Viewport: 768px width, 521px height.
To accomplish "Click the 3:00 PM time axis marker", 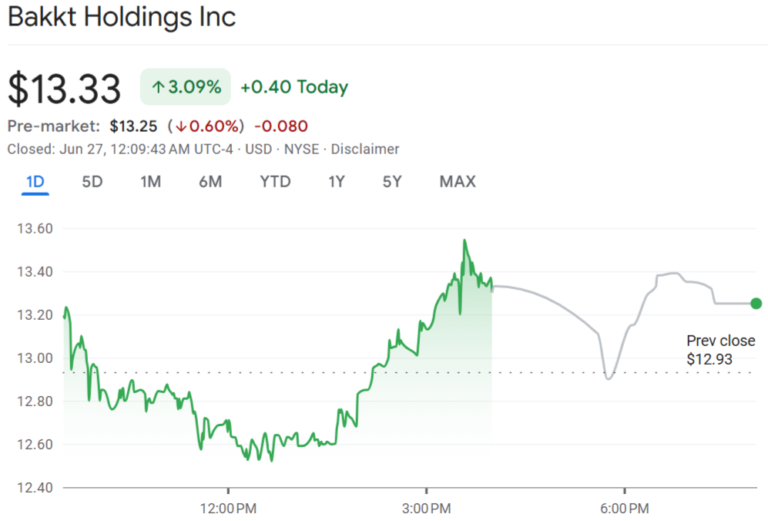I will click(427, 508).
